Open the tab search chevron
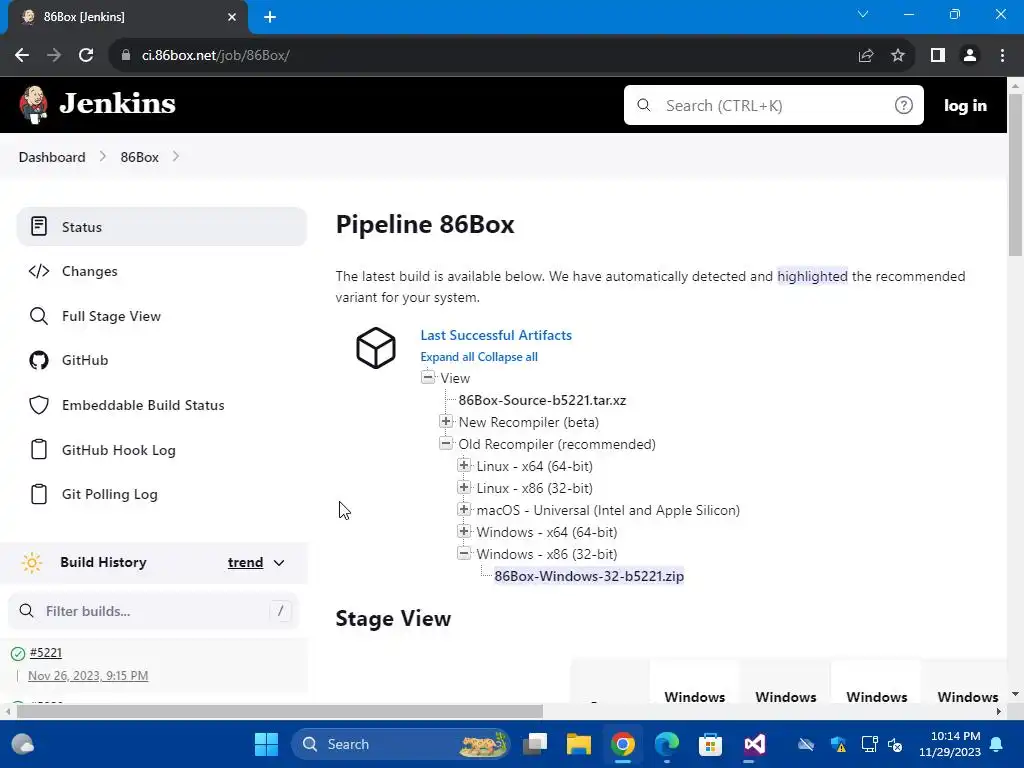Image resolution: width=1024 pixels, height=768 pixels. tap(863, 14)
